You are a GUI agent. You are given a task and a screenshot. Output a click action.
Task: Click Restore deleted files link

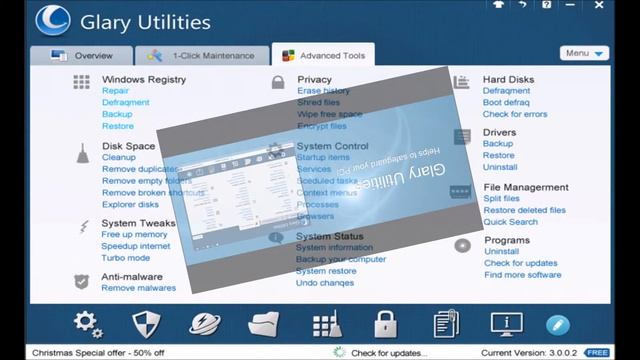click(524, 210)
